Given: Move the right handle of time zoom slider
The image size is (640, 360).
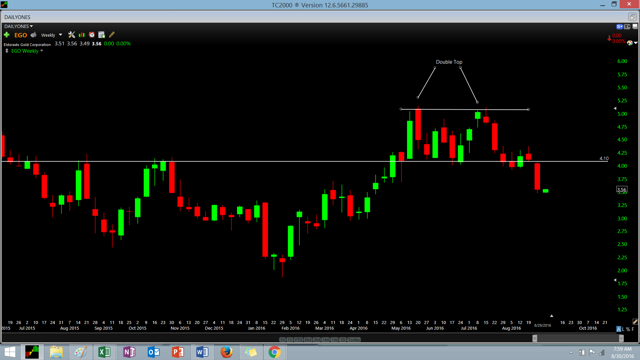Looking at the screenshot, I should 621,338.
